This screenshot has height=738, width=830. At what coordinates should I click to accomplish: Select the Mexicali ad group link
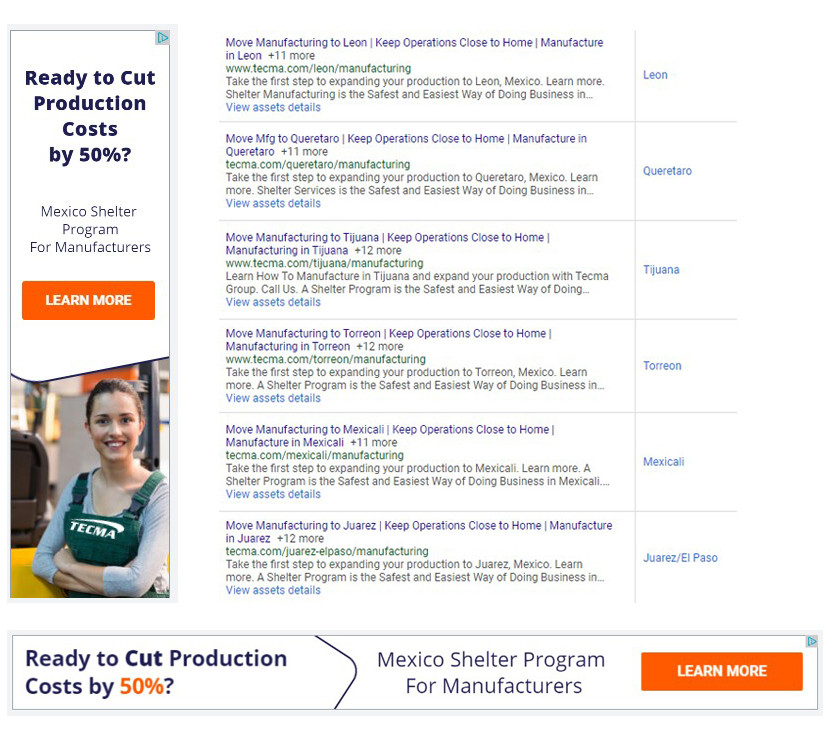click(x=664, y=462)
